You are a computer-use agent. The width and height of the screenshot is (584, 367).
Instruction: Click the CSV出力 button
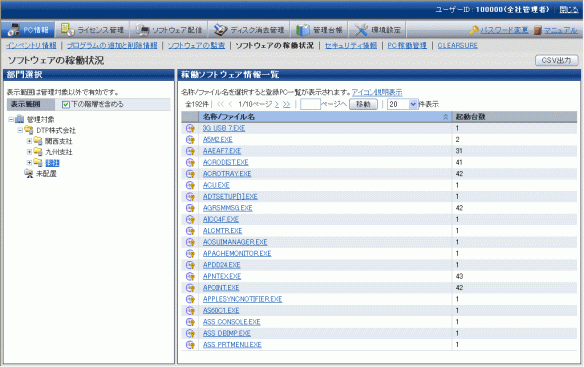click(x=556, y=60)
